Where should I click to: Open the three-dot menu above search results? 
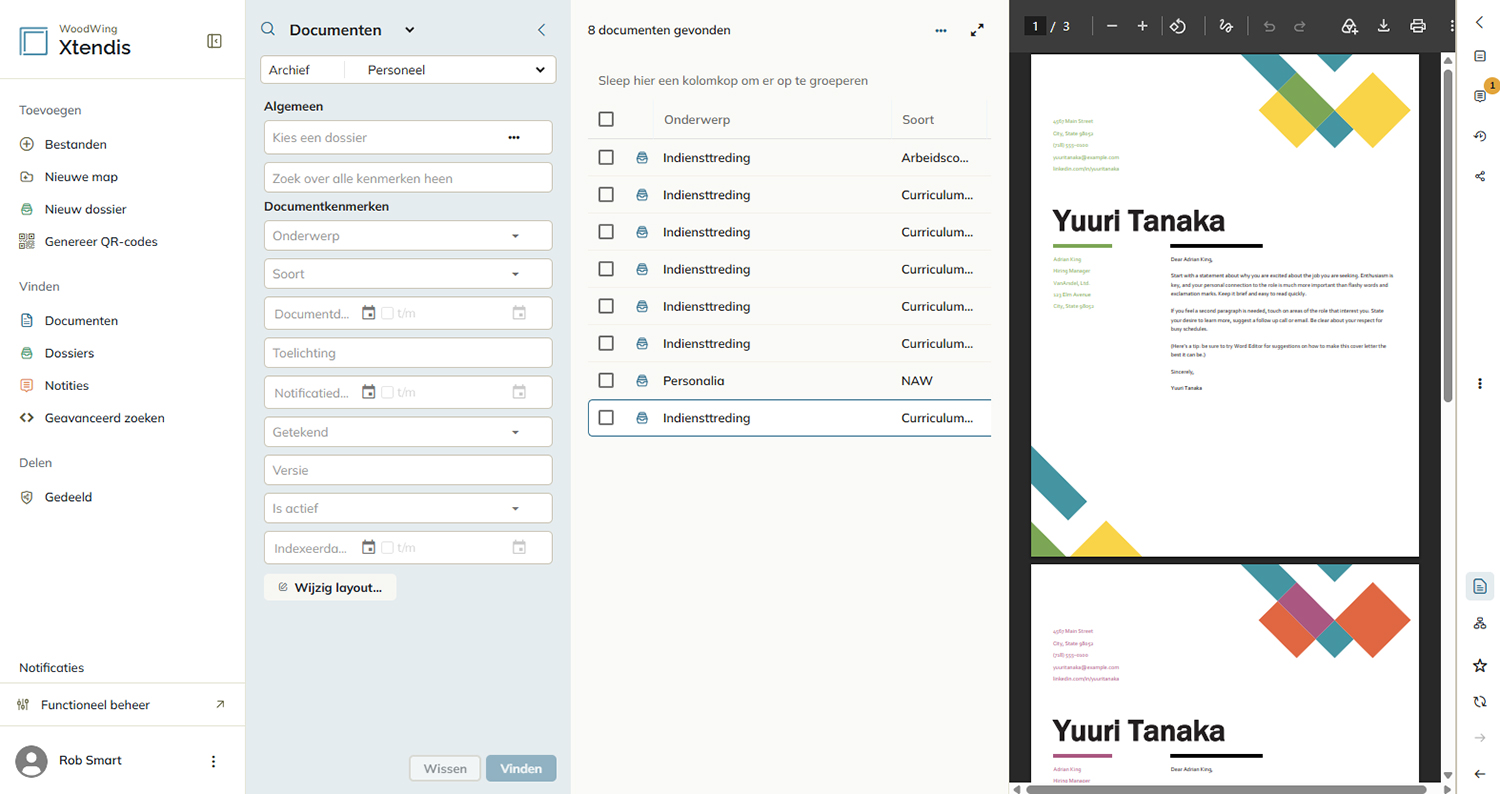pos(941,31)
